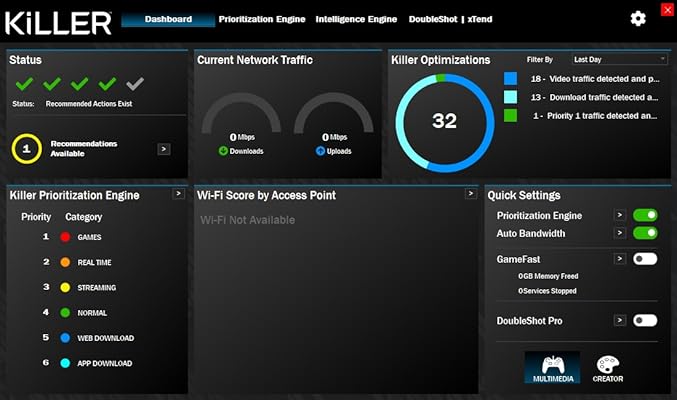Open Prioritization Engine quick setting arrow
Viewport: 677px width, 400px height.
pos(620,215)
